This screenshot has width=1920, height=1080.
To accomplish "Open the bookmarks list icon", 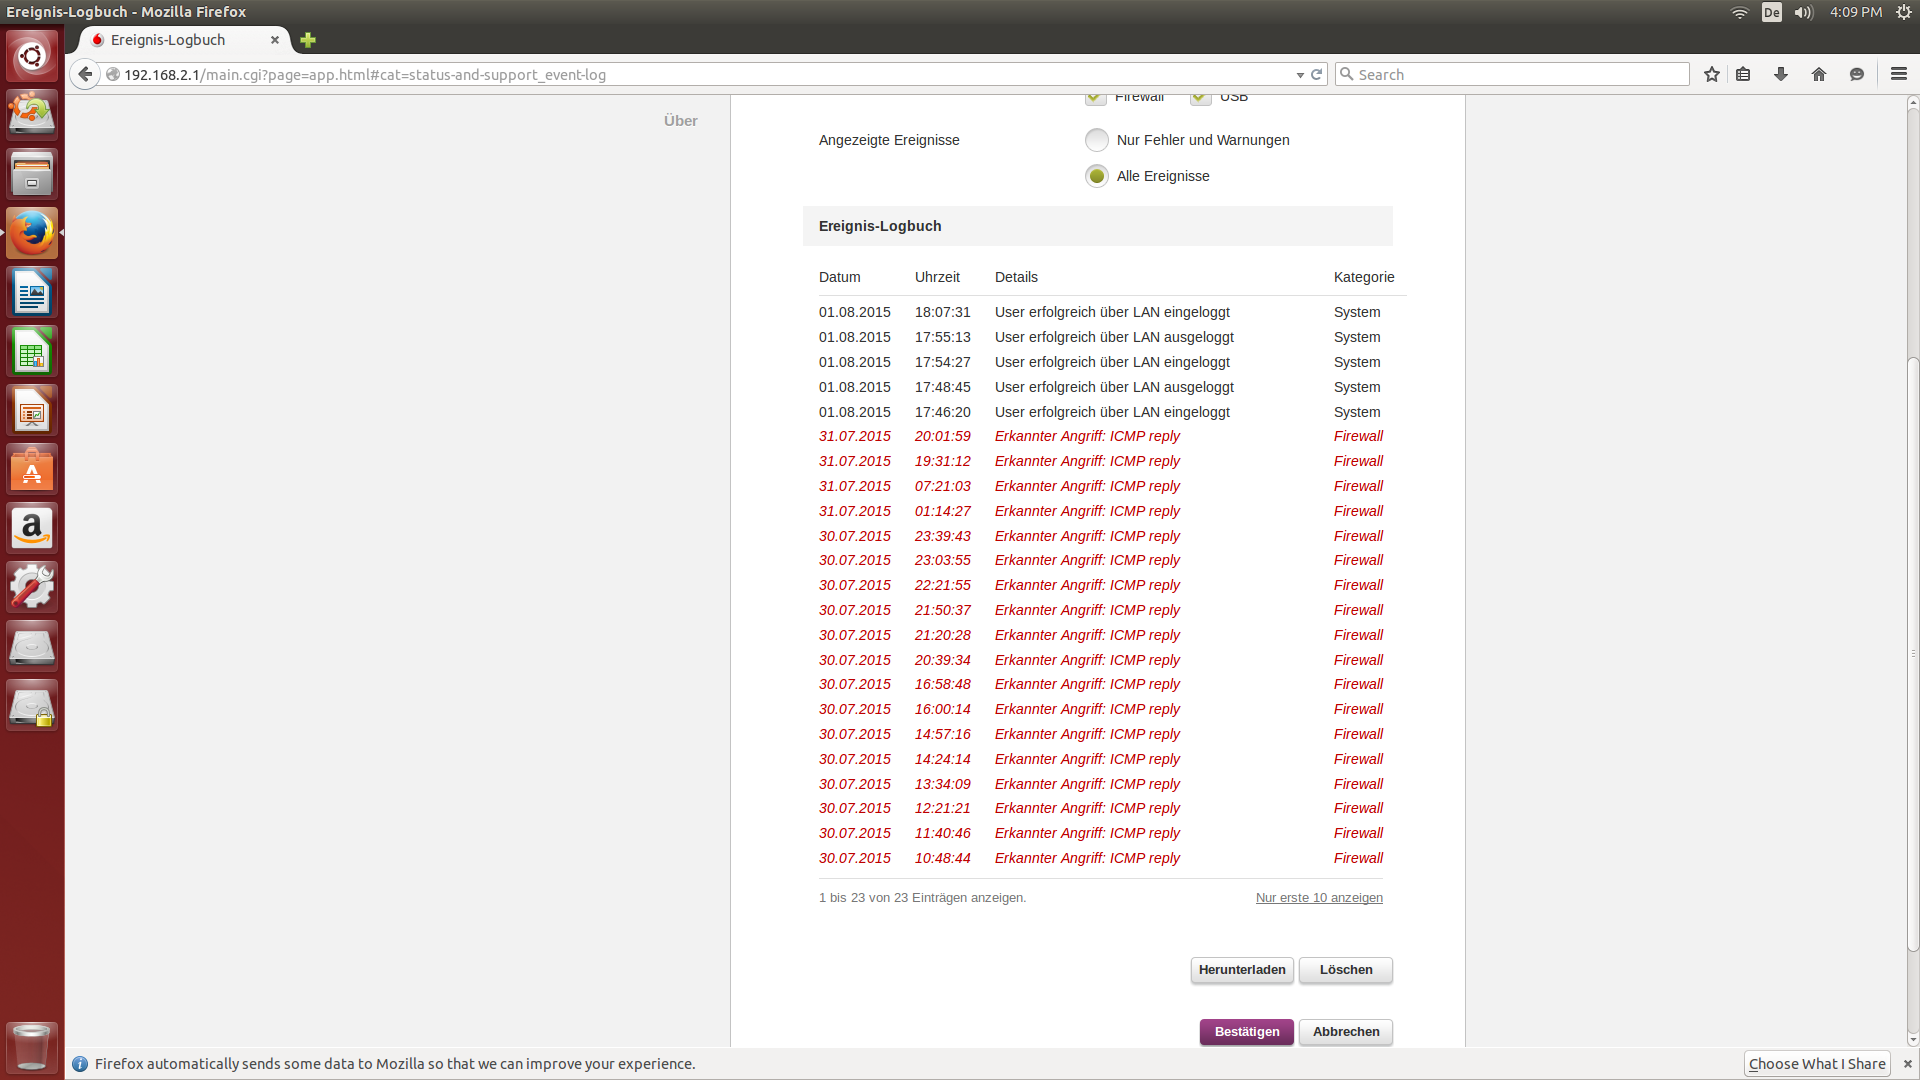I will pos(1743,74).
